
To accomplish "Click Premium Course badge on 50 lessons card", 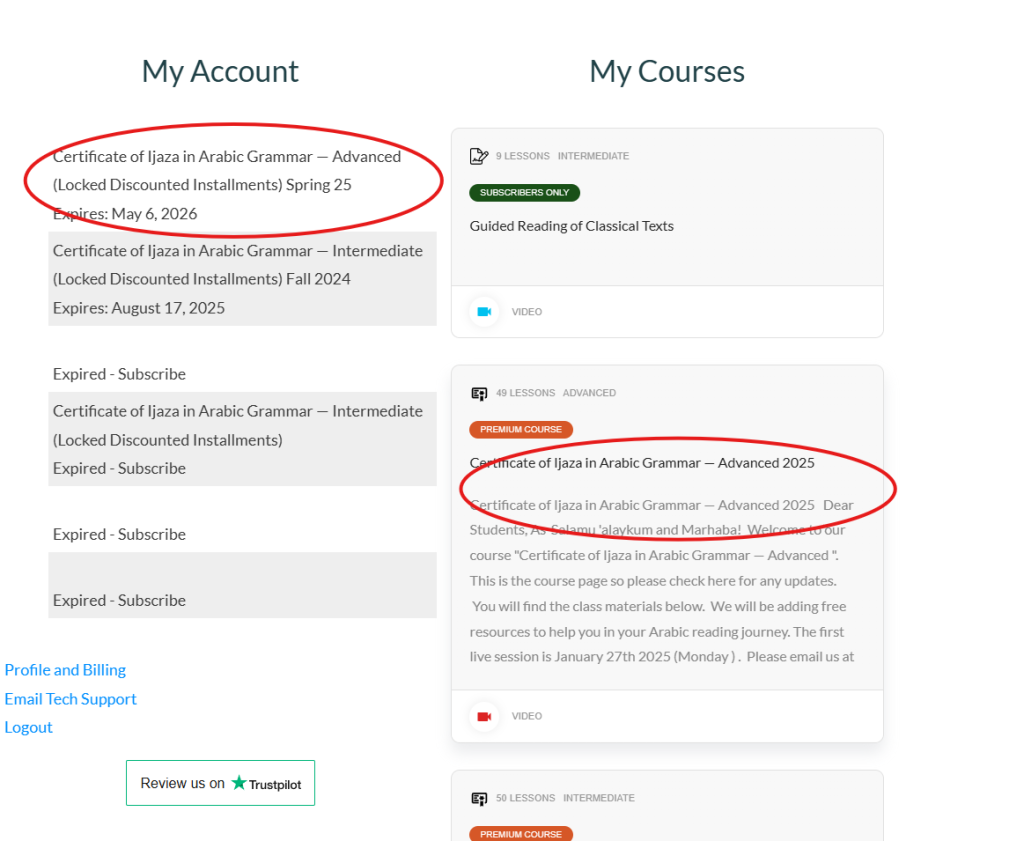I will (x=520, y=834).
